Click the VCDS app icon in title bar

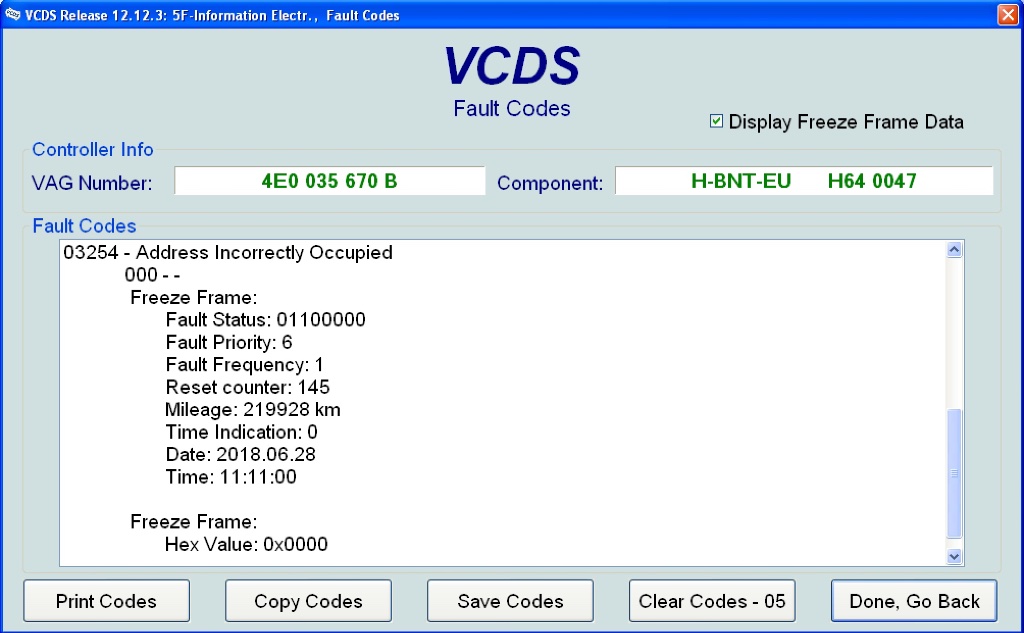click(11, 15)
